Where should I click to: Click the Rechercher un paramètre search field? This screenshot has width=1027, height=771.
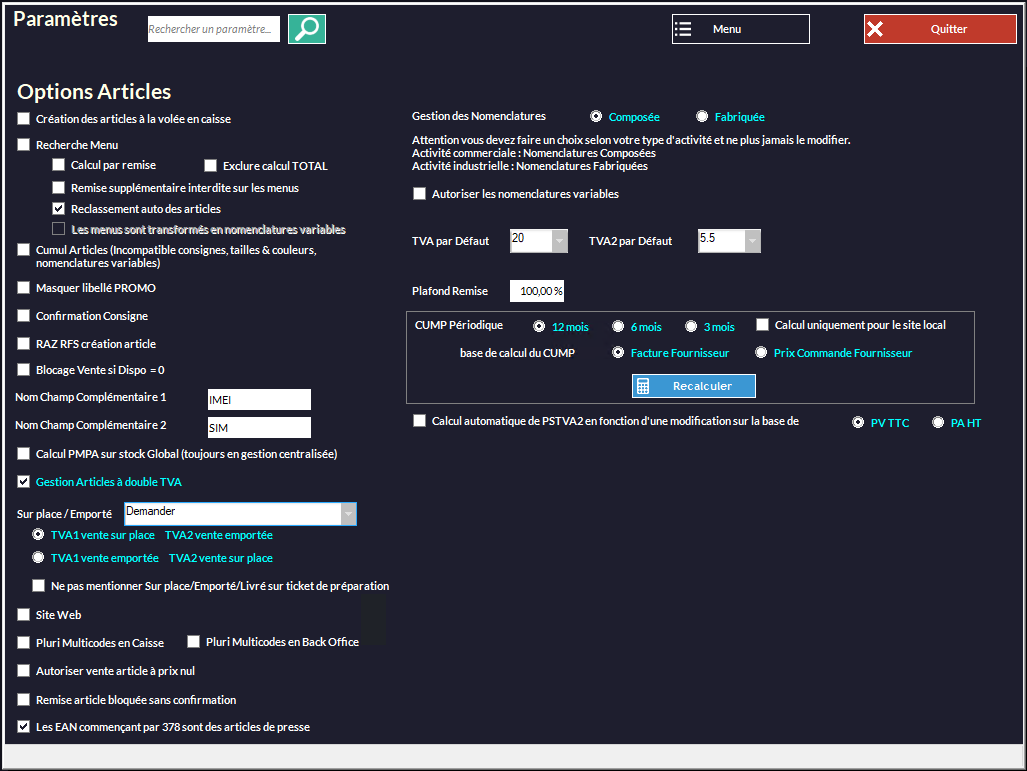[213, 30]
